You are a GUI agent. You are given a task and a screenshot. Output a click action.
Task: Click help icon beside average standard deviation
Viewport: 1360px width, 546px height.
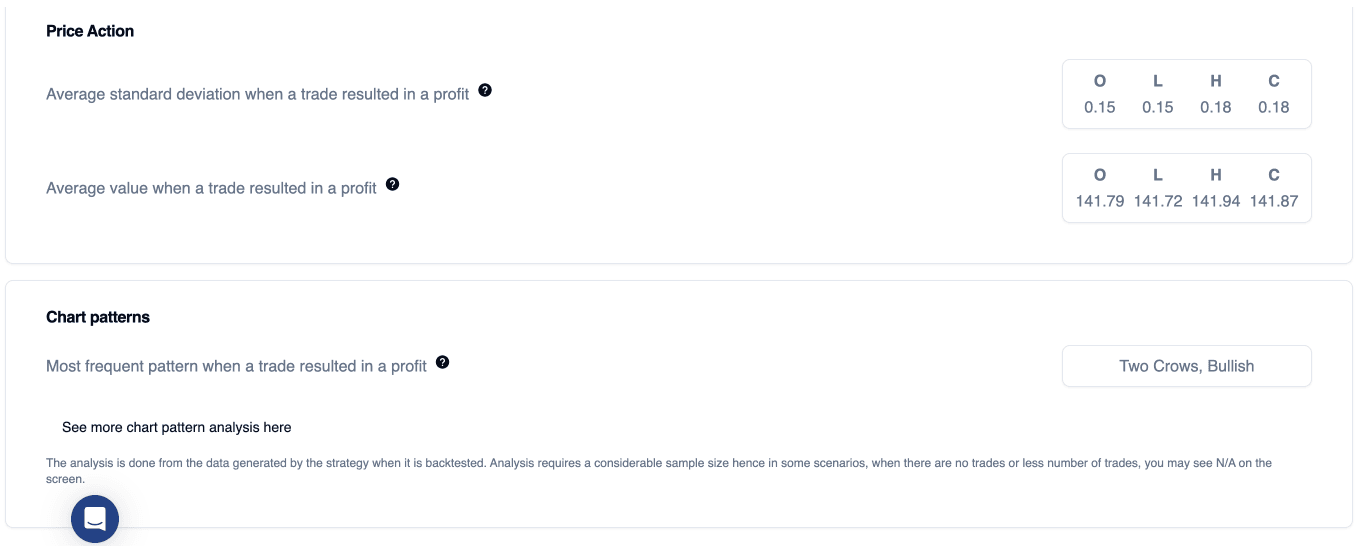pyautogui.click(x=485, y=90)
